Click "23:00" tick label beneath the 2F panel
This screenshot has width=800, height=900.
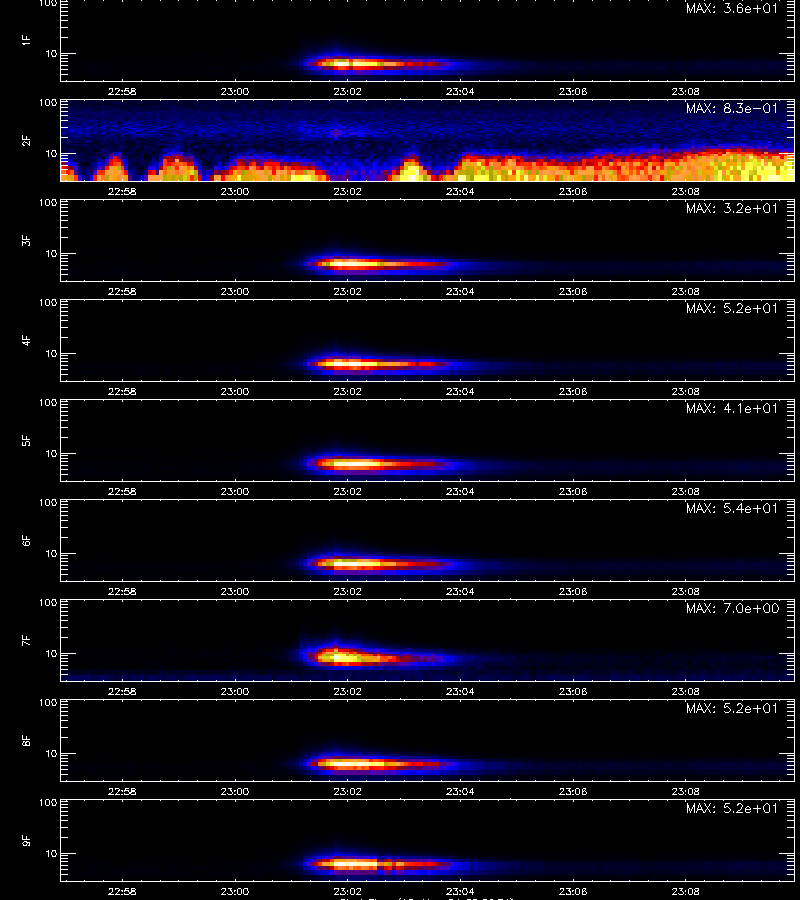point(235,191)
